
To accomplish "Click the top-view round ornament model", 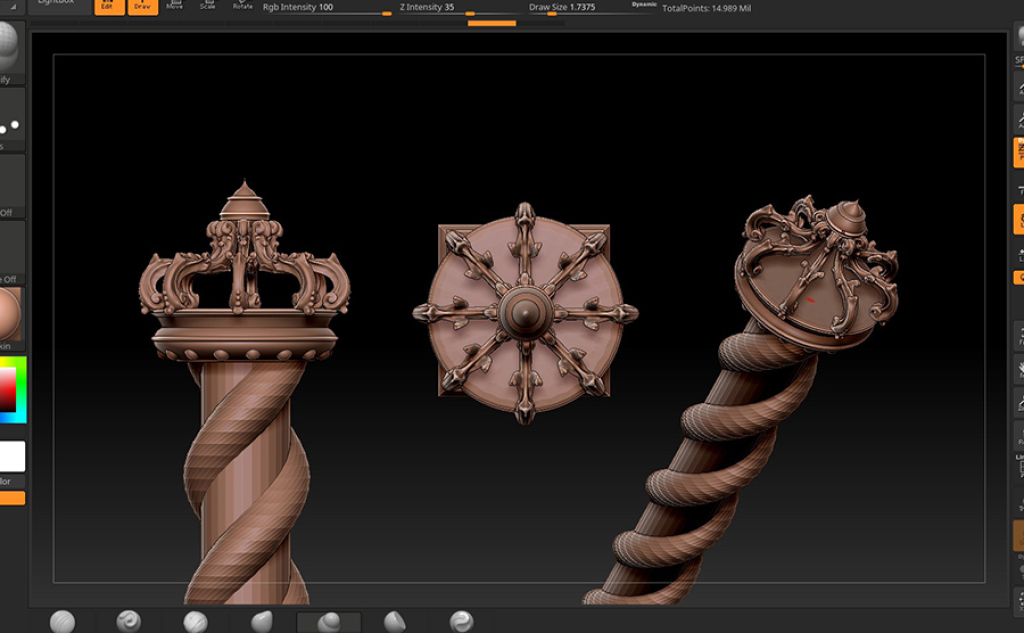I will [x=525, y=313].
